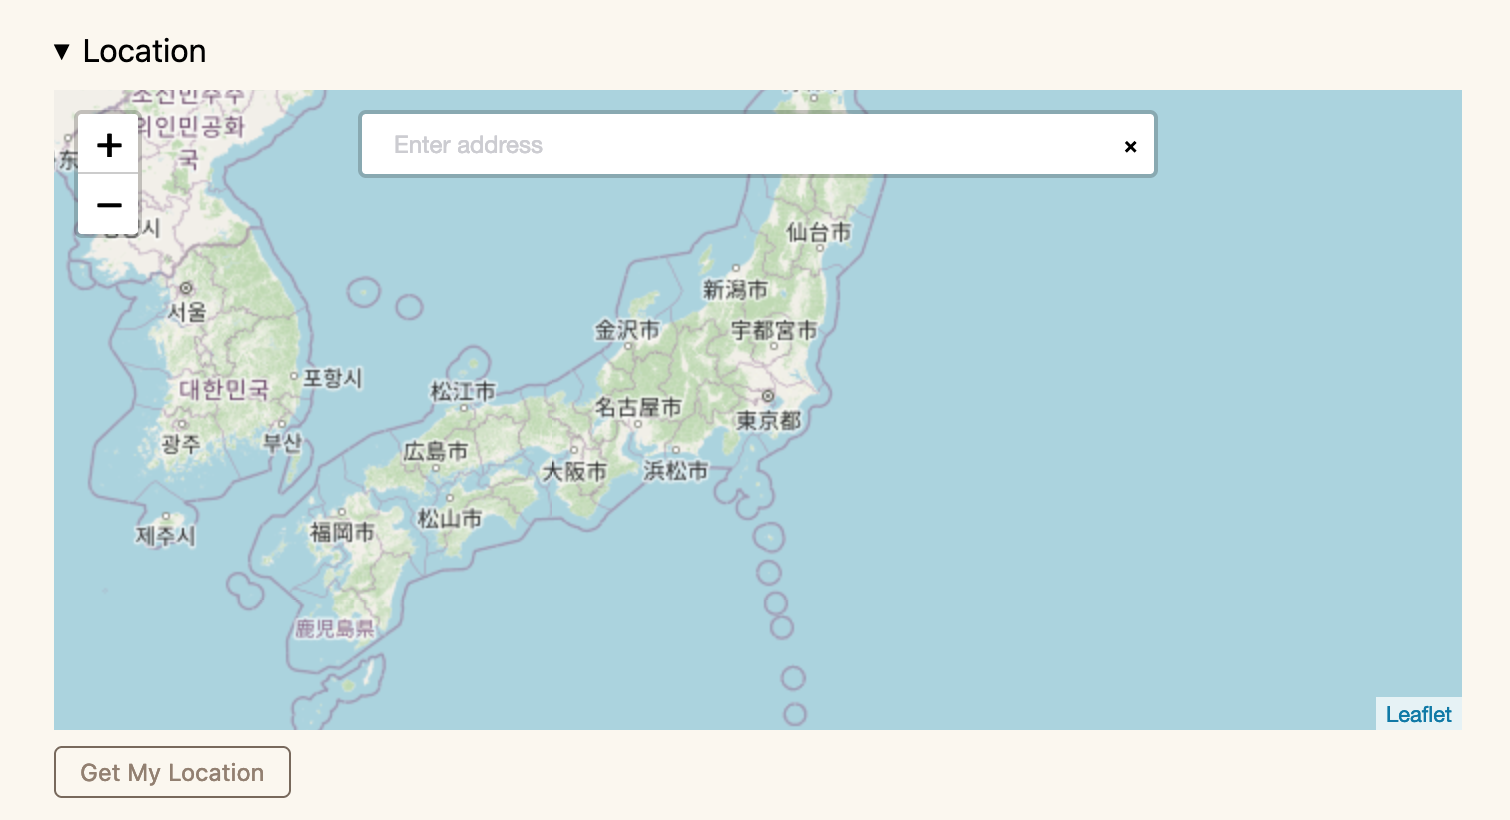Screen dimensions: 1510x820
Task: Click the 新潟市 map label
Action: click(735, 290)
